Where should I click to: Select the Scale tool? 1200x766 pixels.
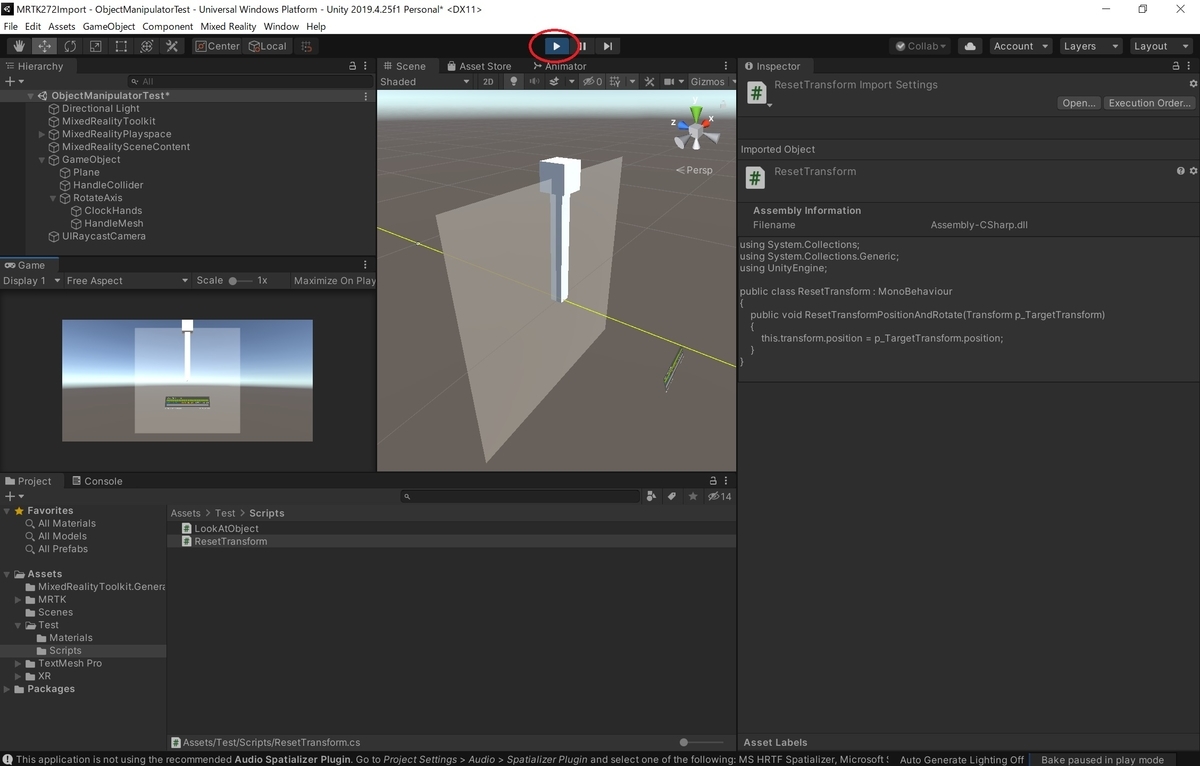point(95,46)
